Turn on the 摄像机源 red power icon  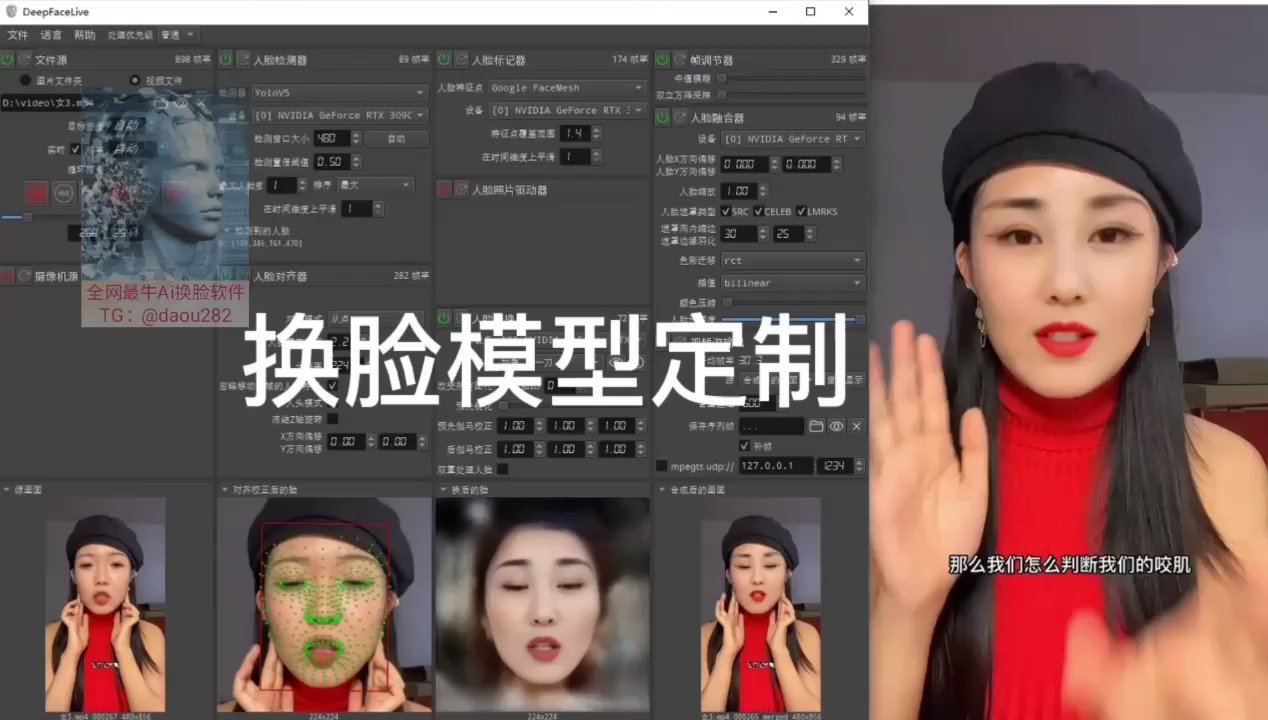coord(7,276)
